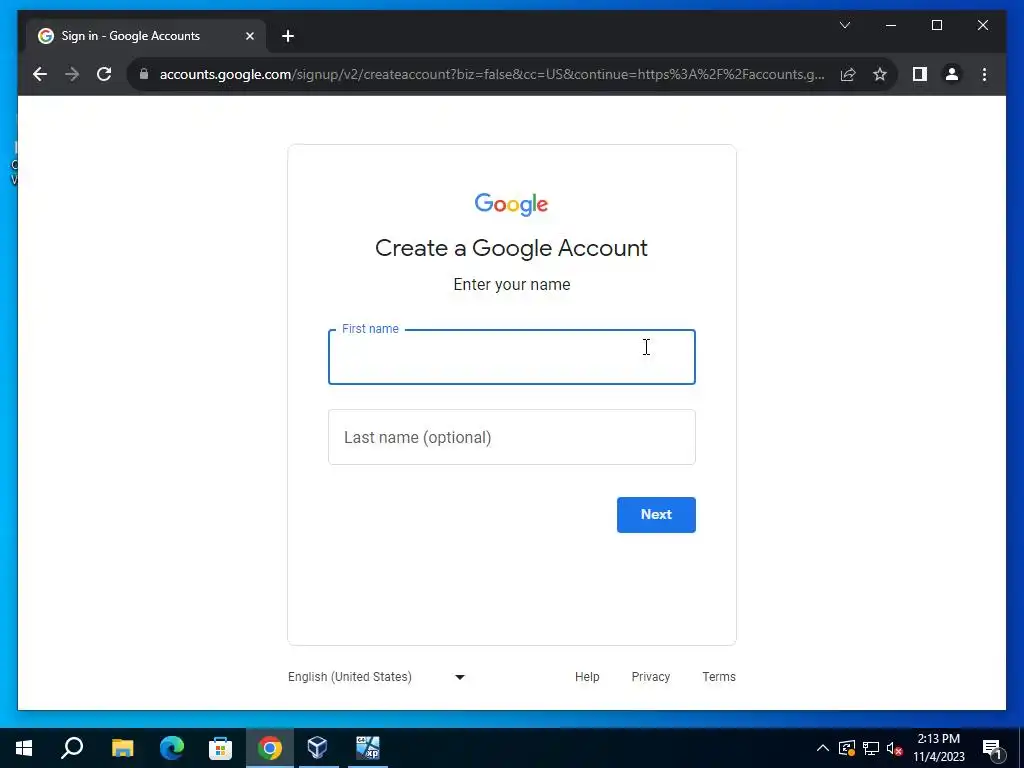Screen dimensions: 1024x768
Task: Open the tab search chevron
Action: [x=844, y=25]
